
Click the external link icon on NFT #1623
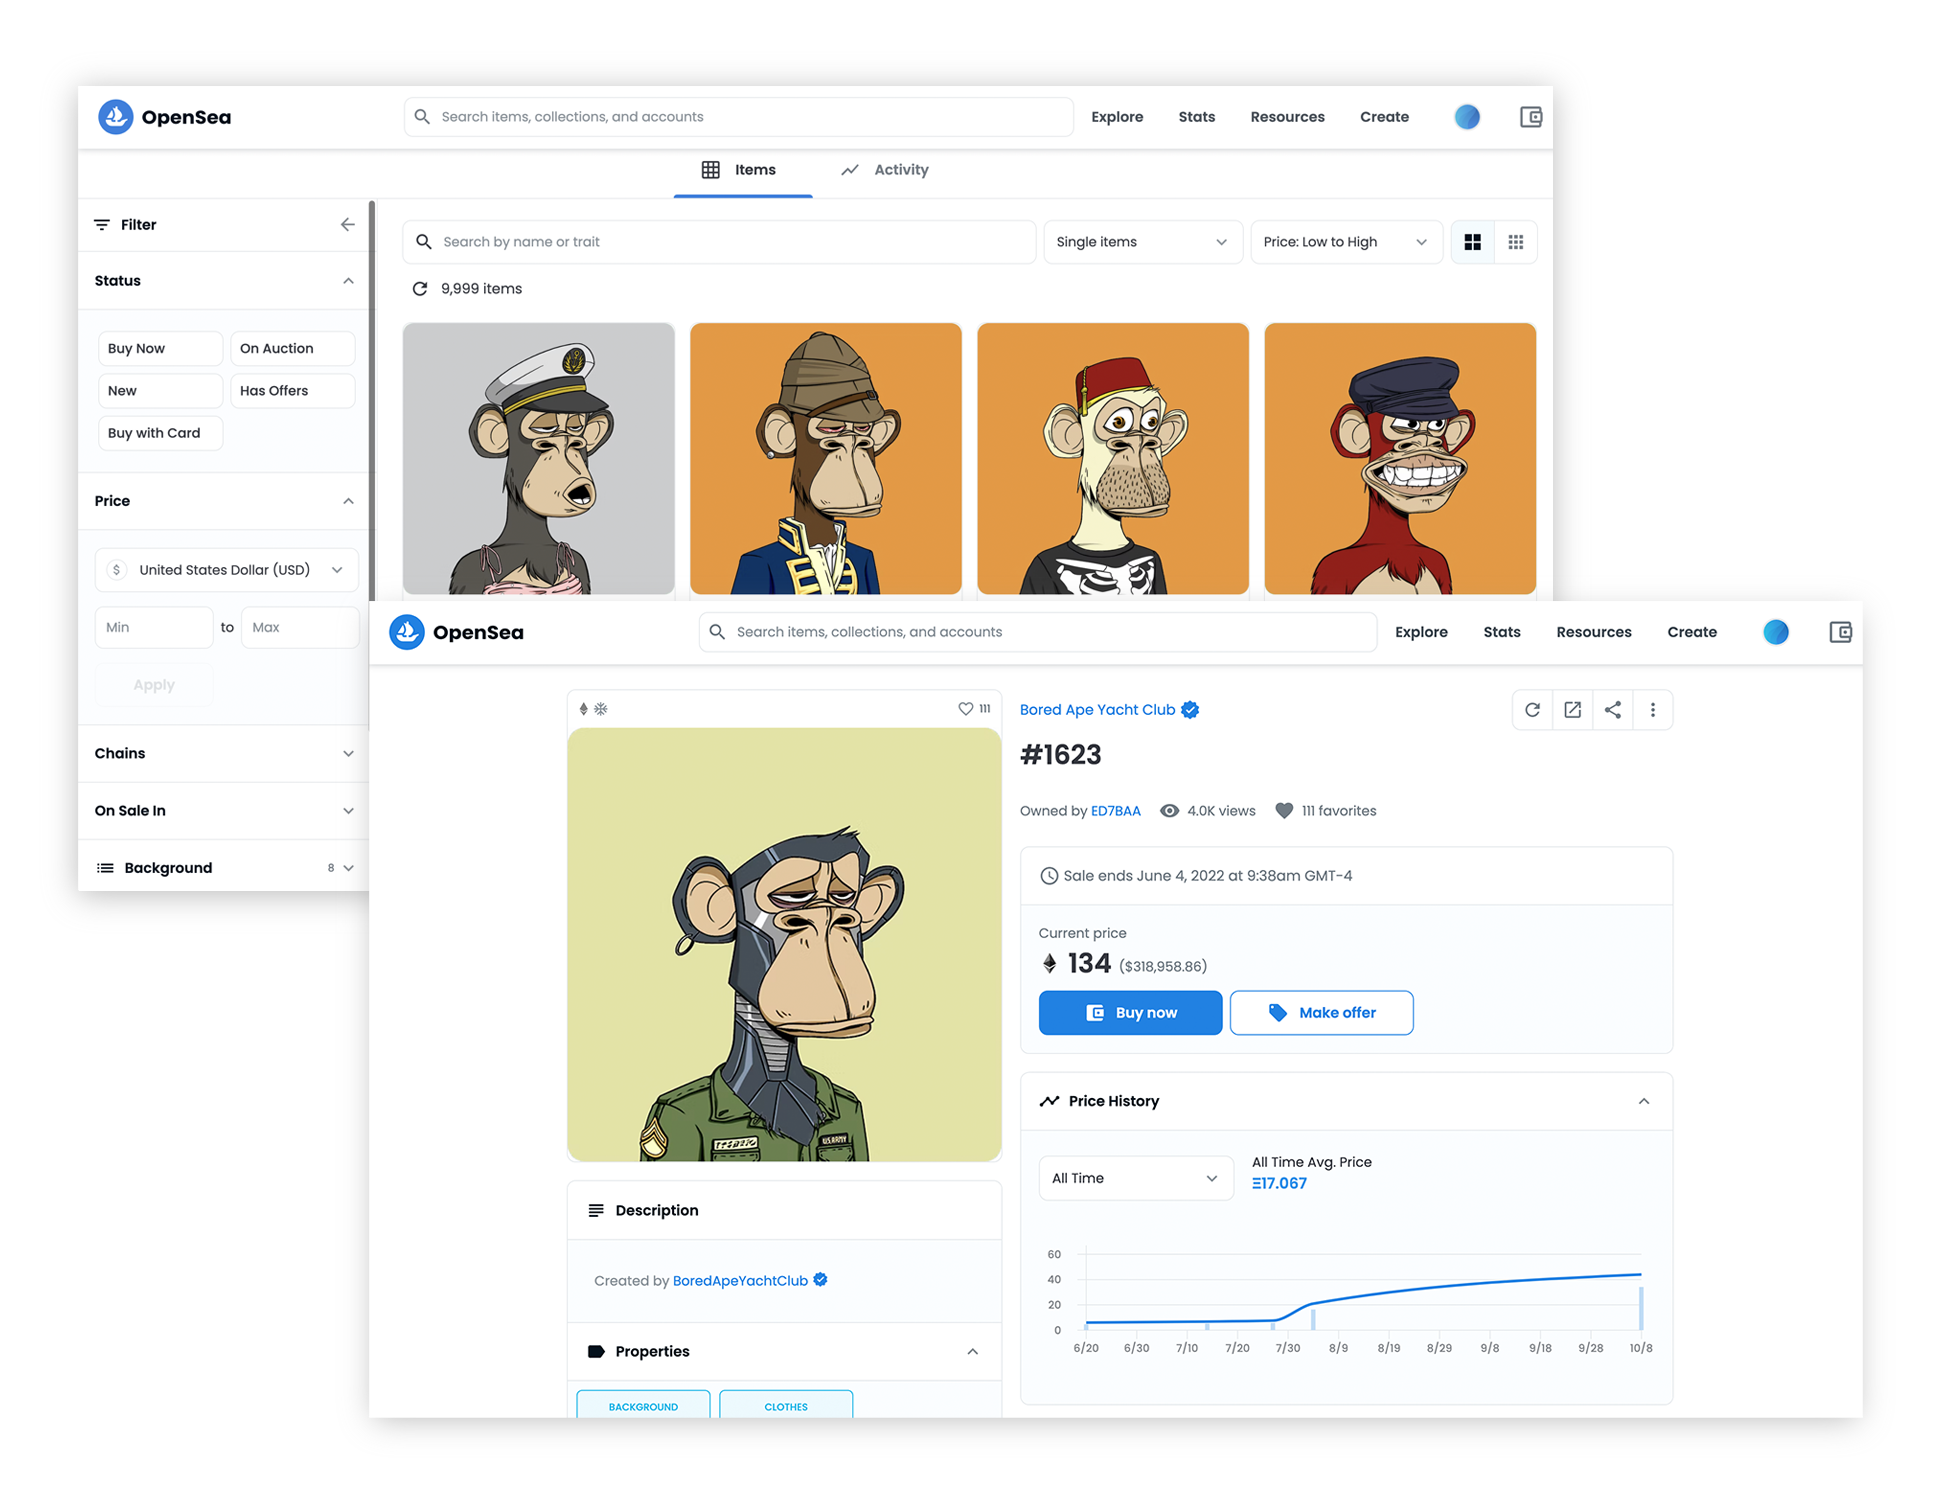click(x=1574, y=711)
